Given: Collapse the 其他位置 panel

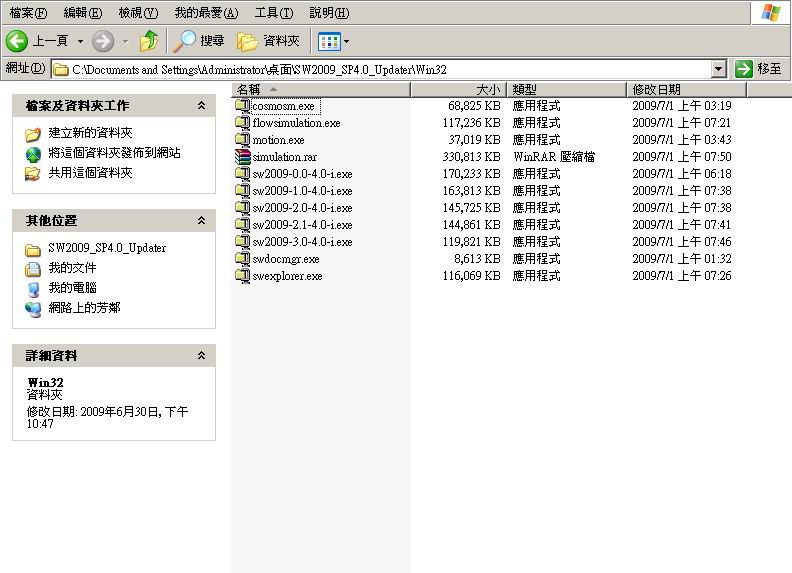Looking at the screenshot, I should (201, 220).
